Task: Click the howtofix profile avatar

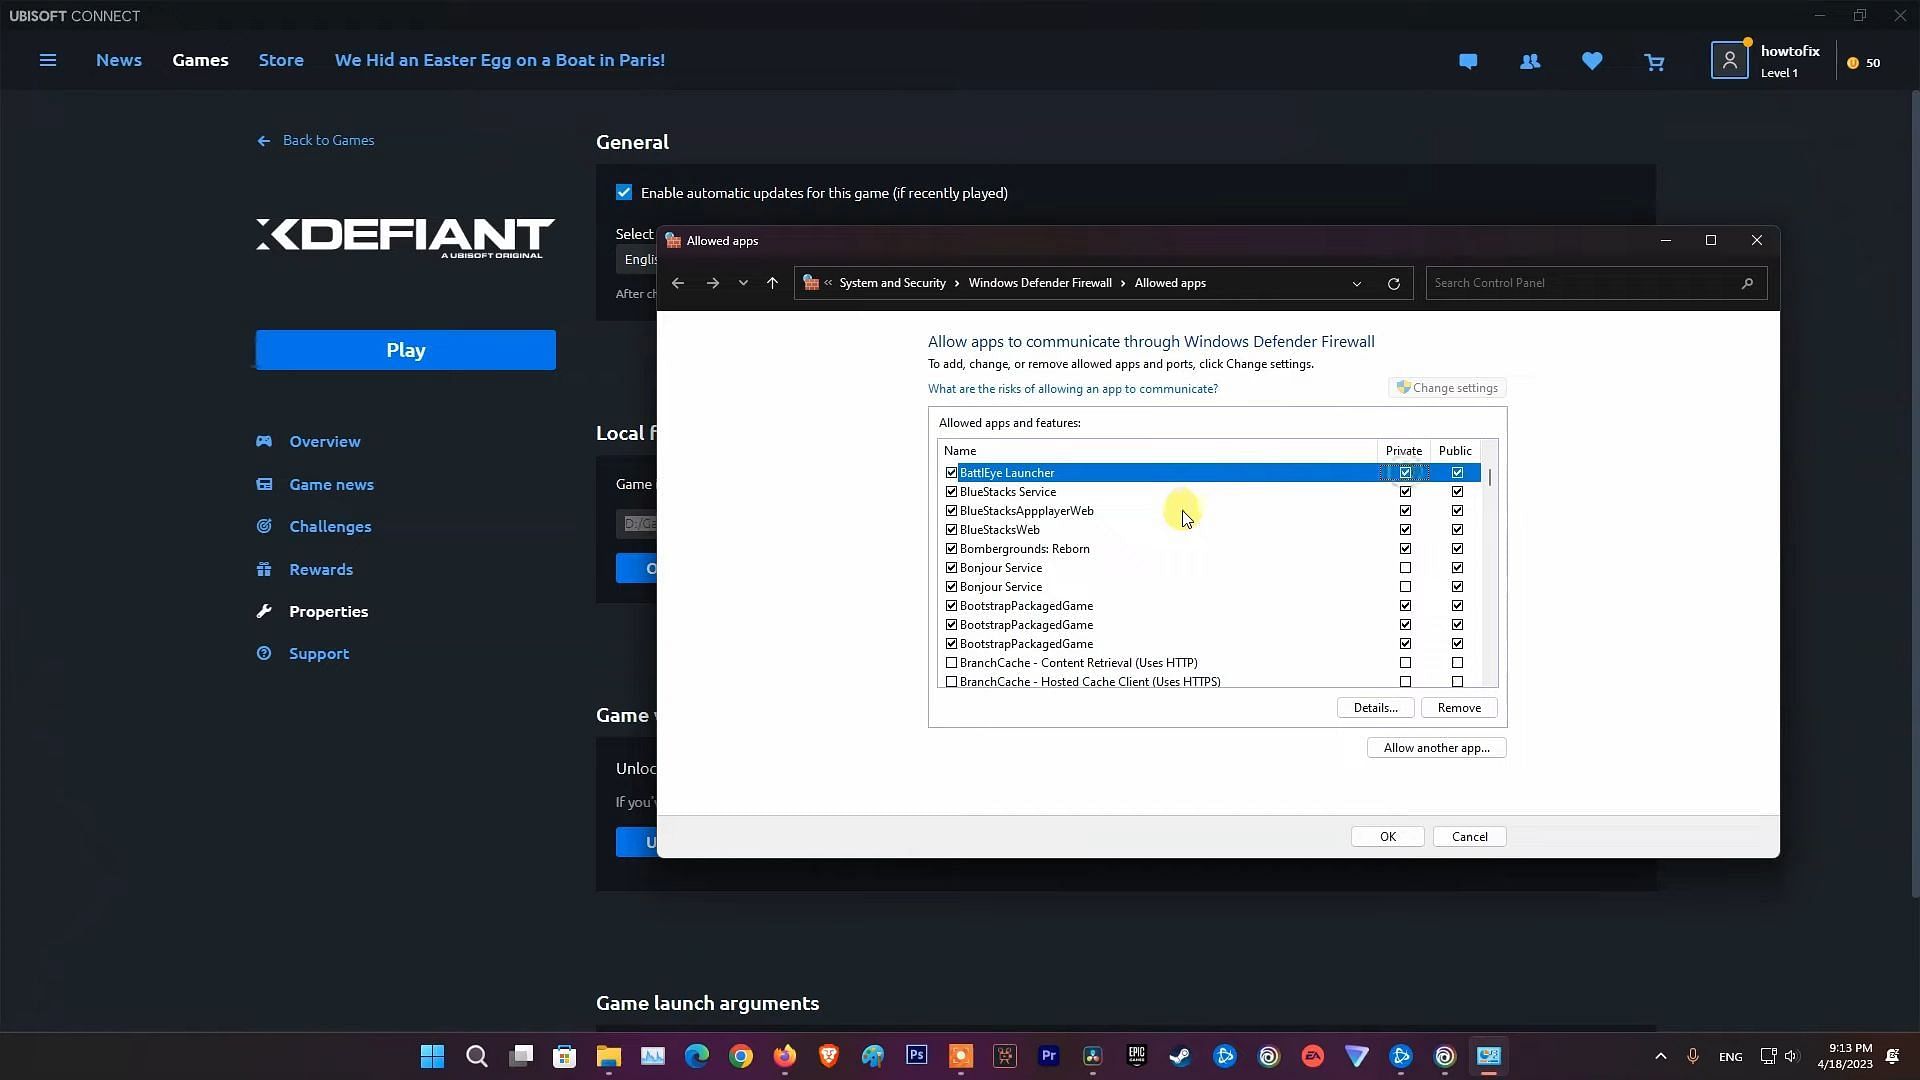Action: [x=1729, y=61]
